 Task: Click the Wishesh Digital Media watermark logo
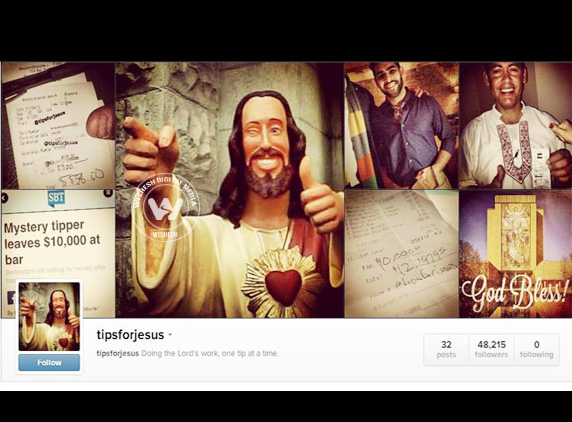click(165, 208)
